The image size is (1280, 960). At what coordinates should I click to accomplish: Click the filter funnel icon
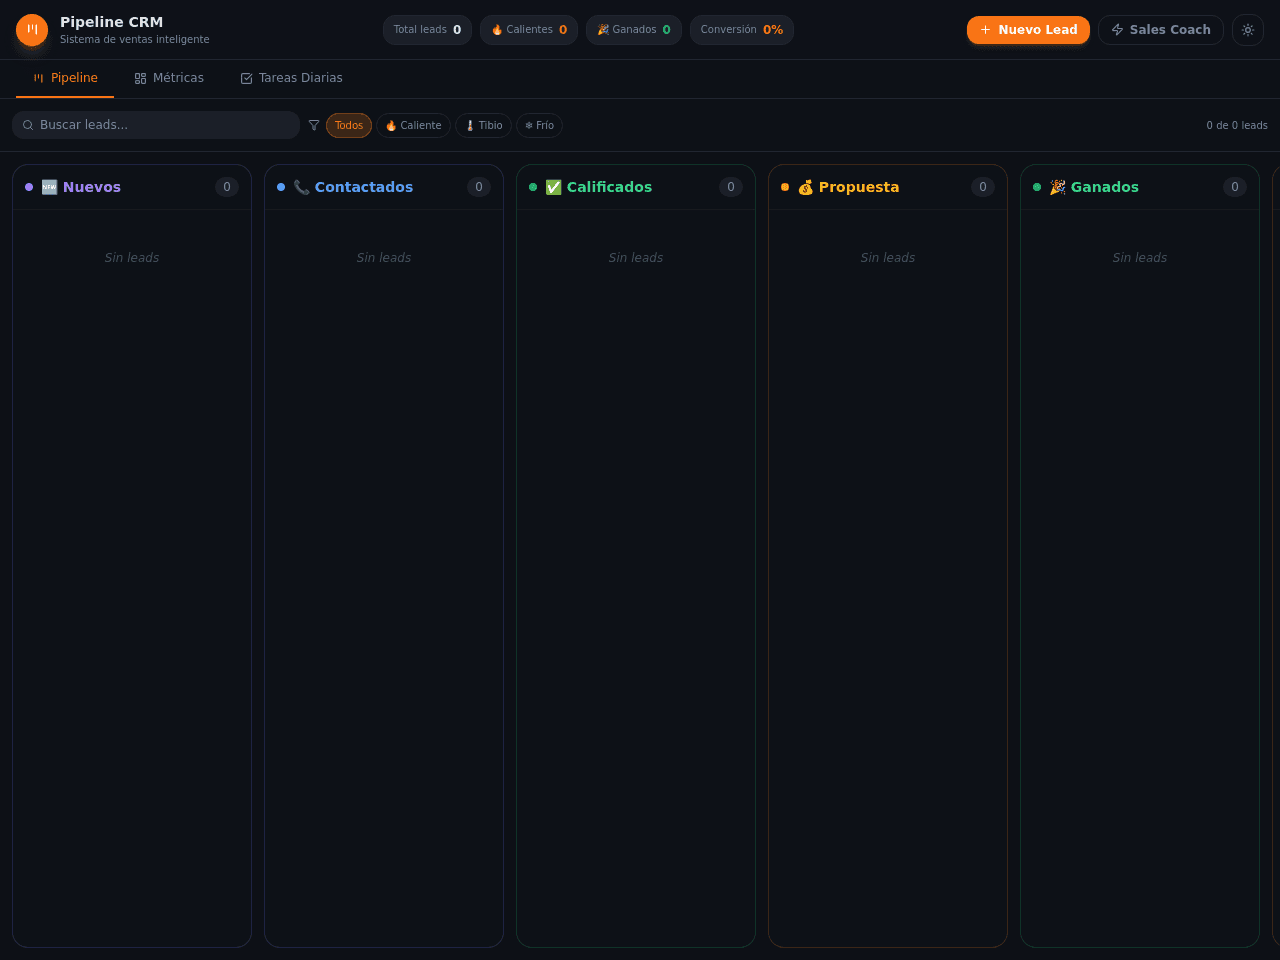click(x=314, y=125)
